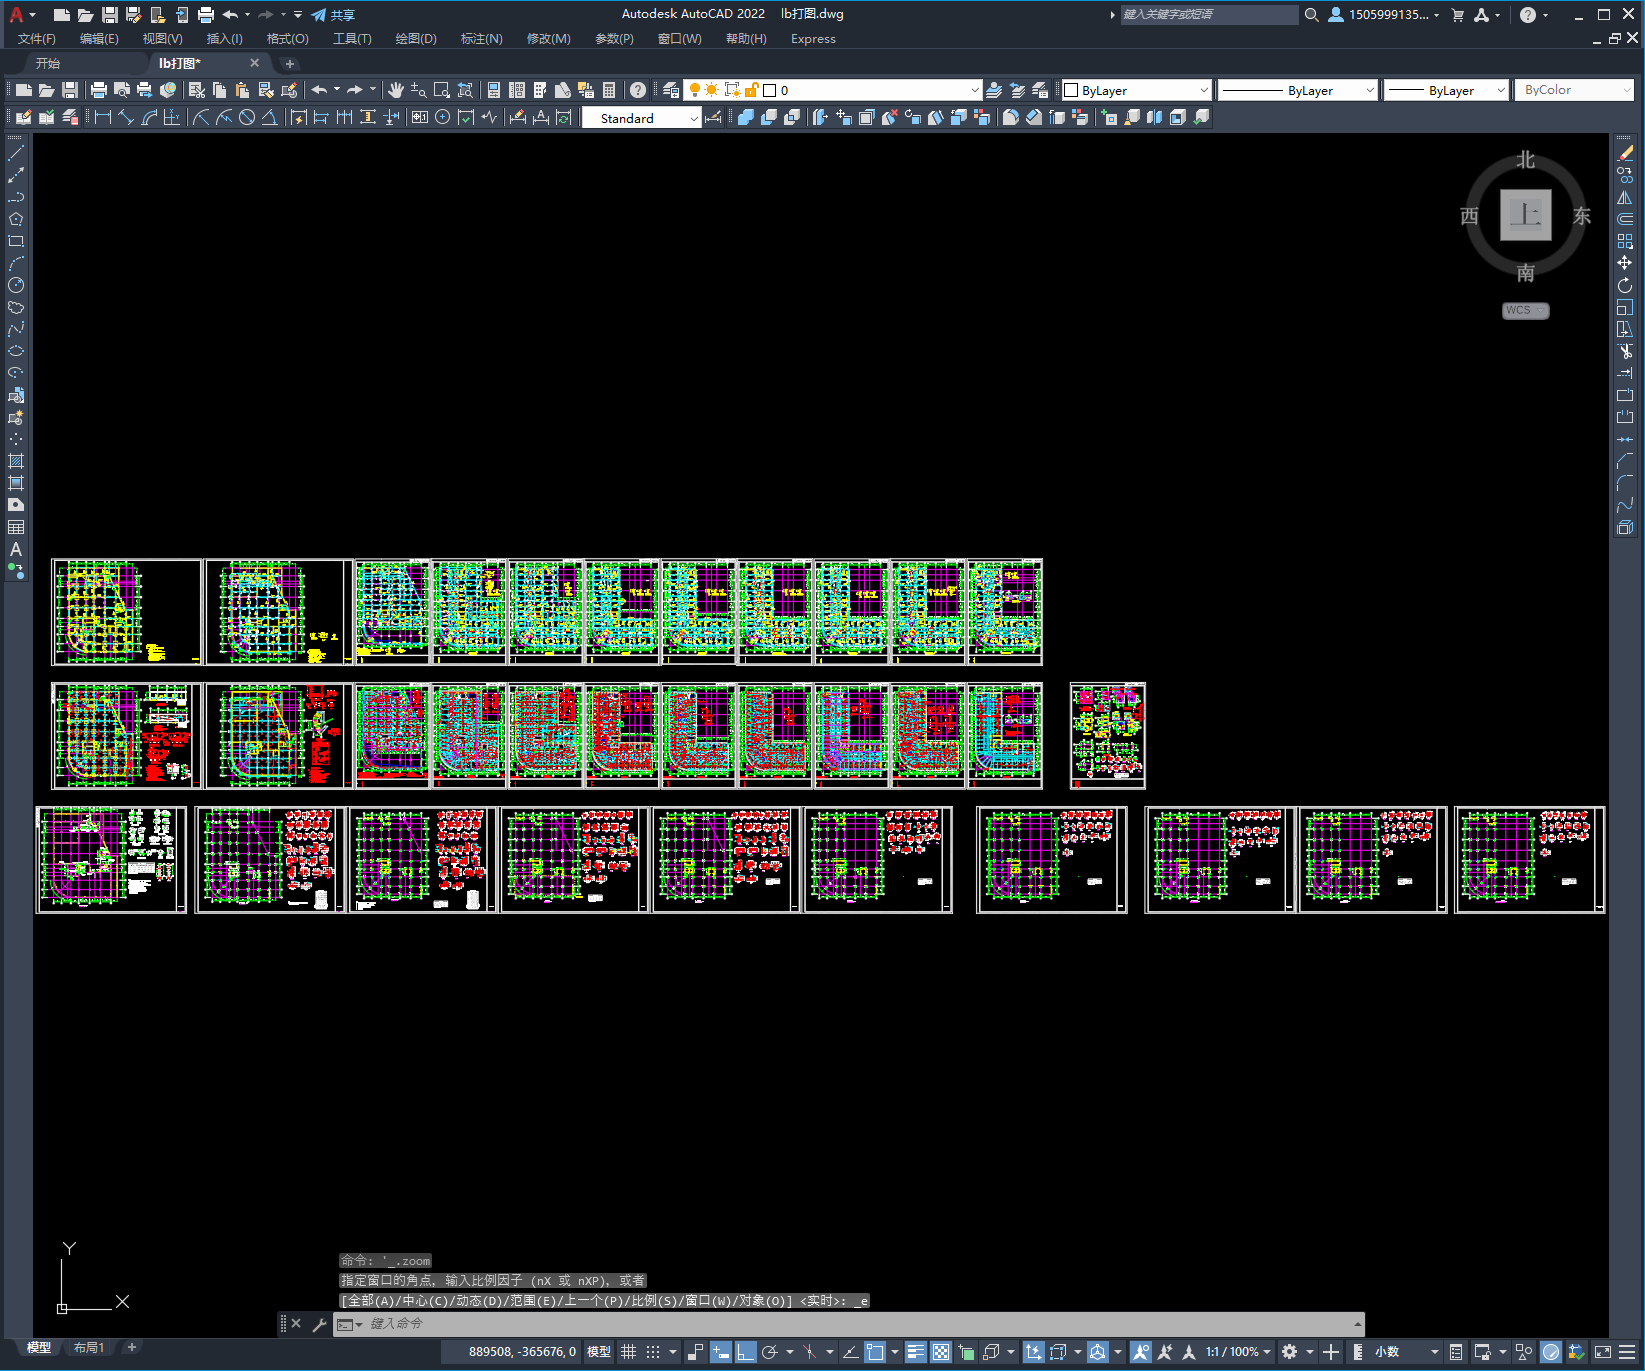The width and height of the screenshot is (1645, 1371).
Task: Expand the undo history dropdown arrow
Action: pyautogui.click(x=337, y=90)
